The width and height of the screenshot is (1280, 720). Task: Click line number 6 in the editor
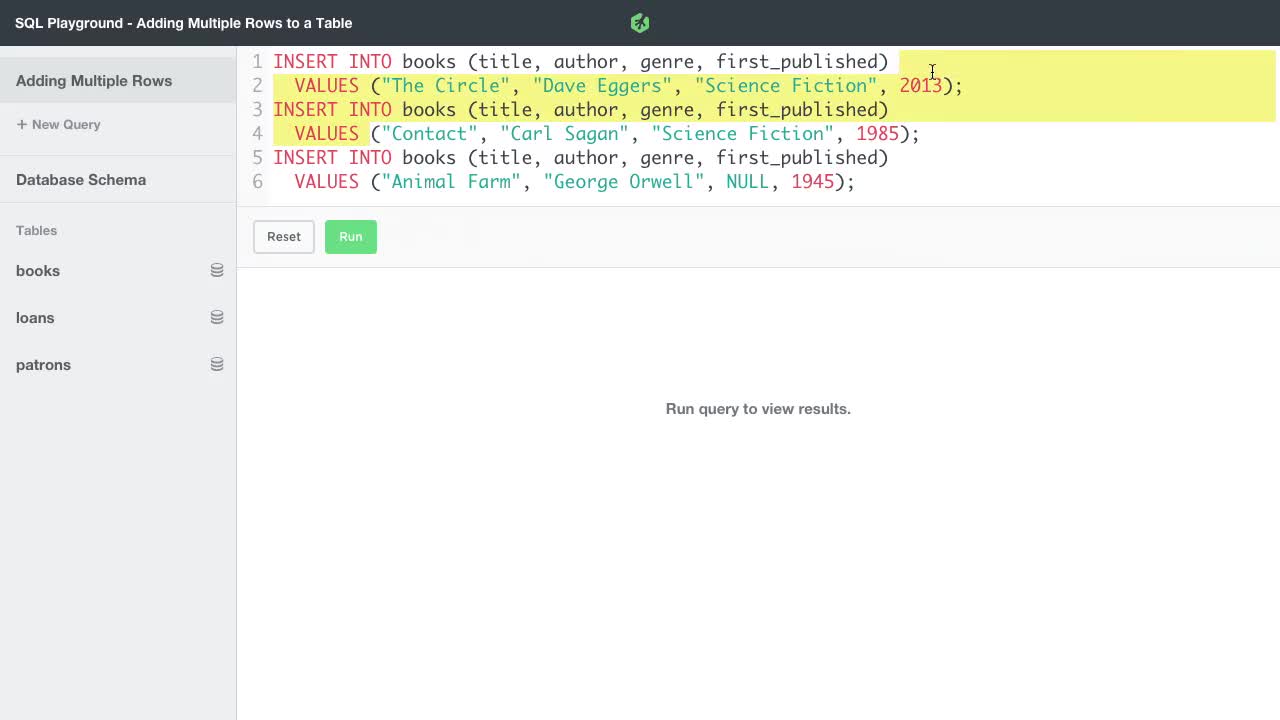point(257,182)
